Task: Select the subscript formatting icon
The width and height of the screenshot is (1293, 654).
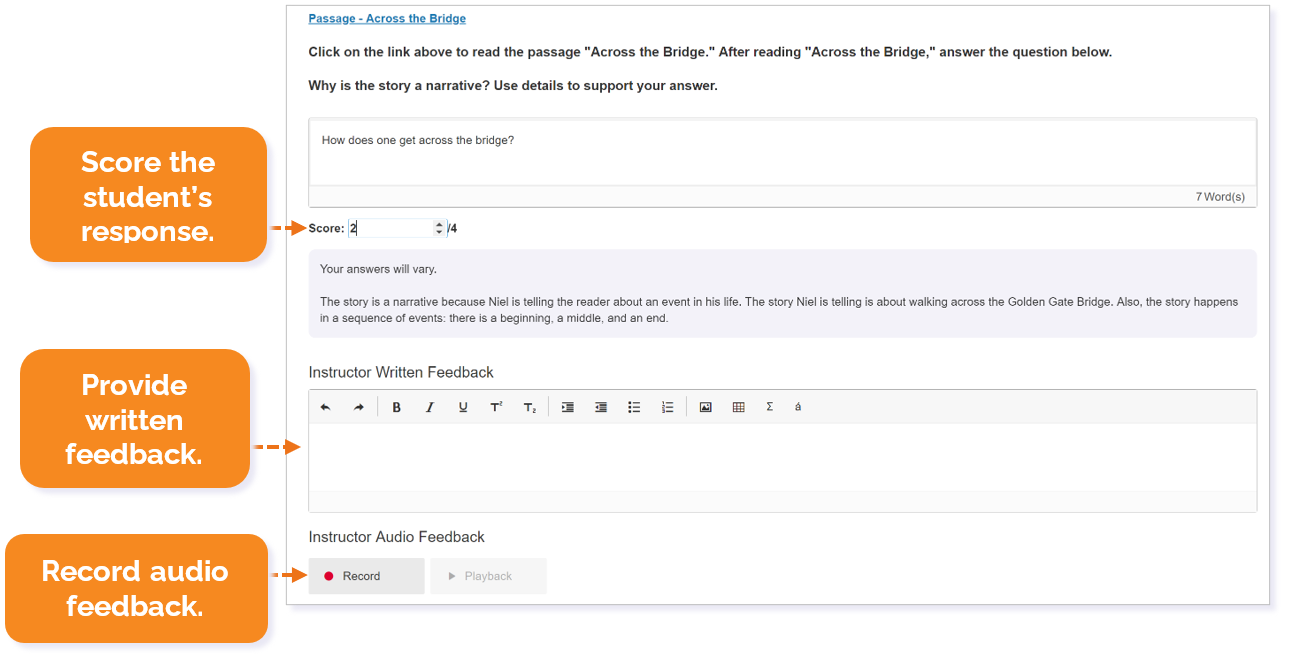Action: click(x=529, y=407)
